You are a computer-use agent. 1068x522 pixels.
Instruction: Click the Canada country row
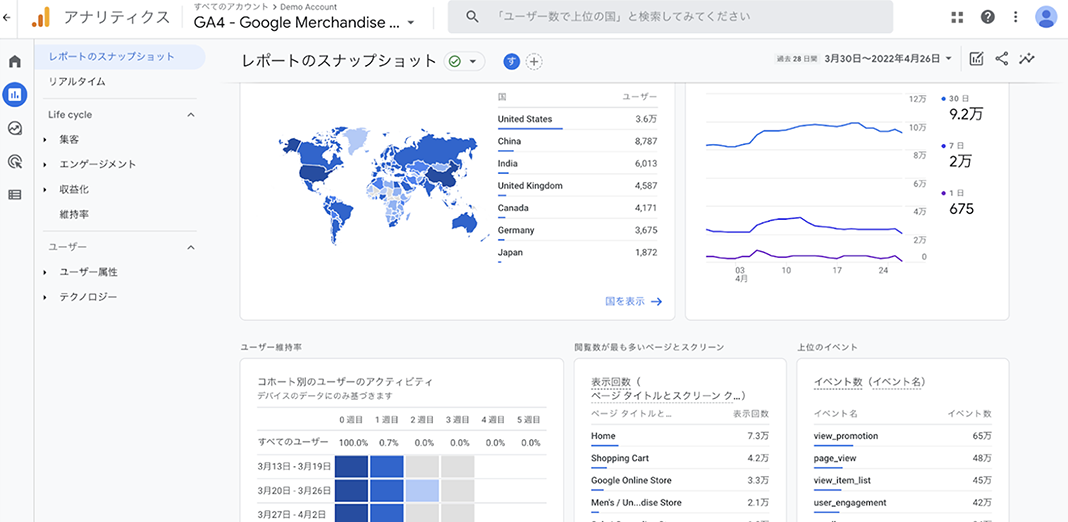578,209
